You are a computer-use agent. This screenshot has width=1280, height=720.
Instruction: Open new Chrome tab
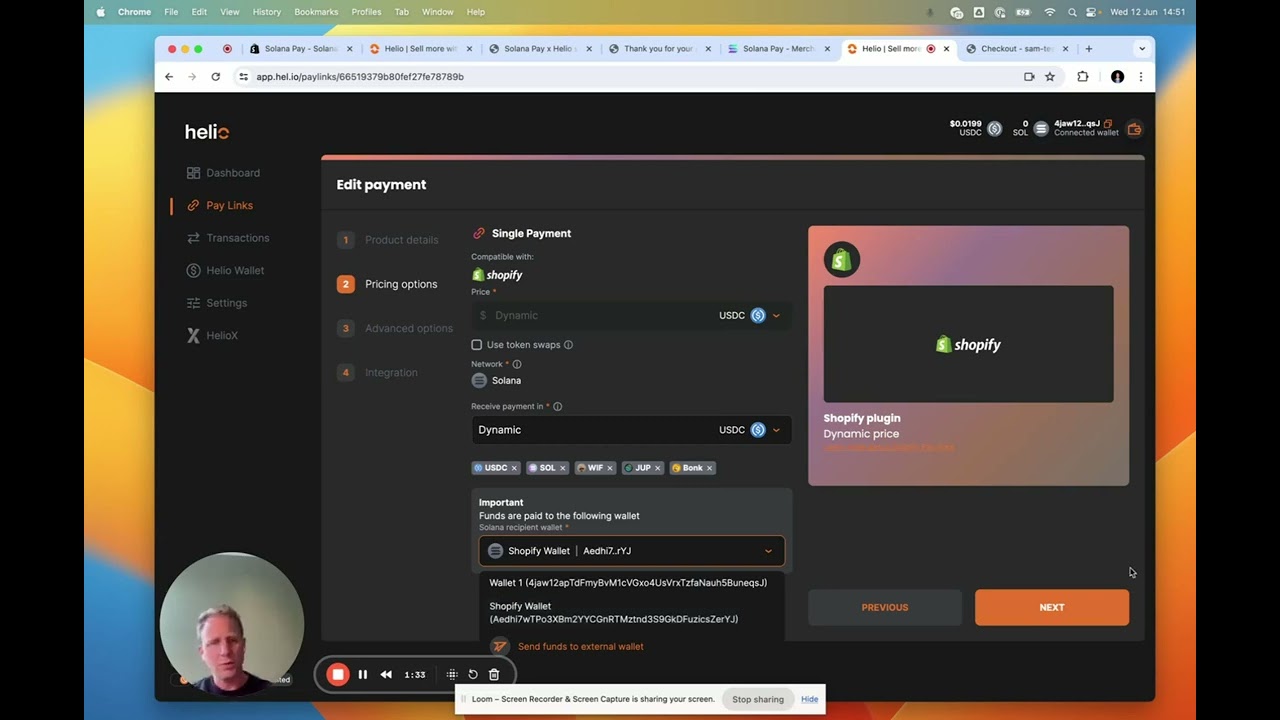(x=1089, y=48)
